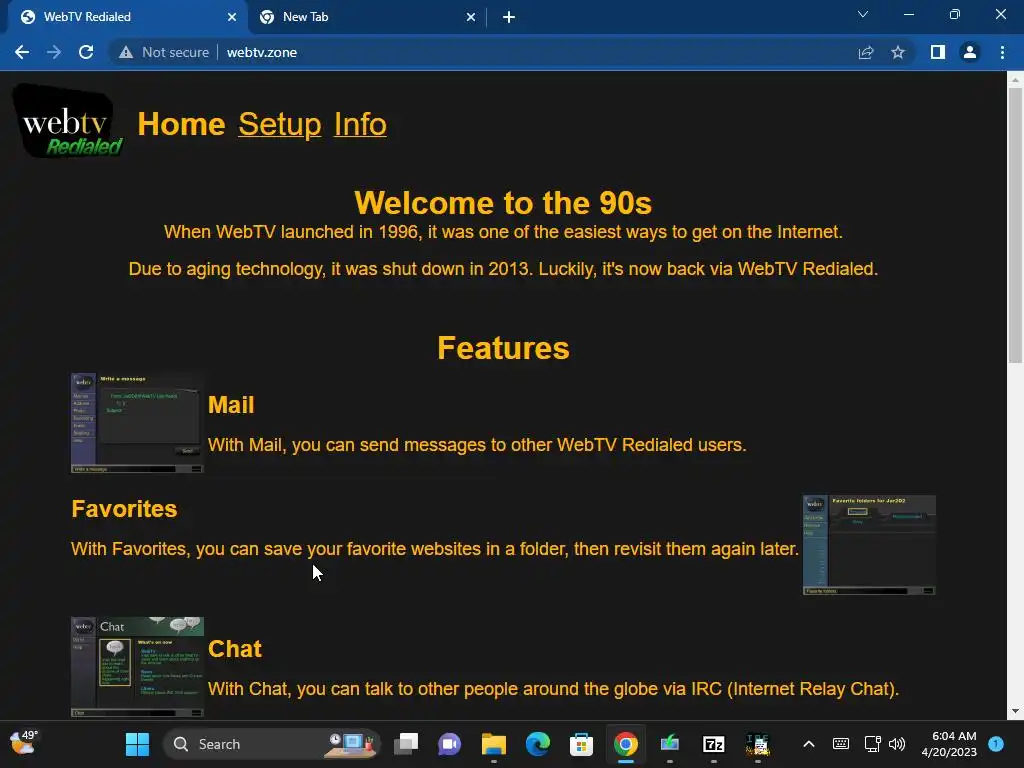1024x768 pixels.
Task: Select the Home navigation item
Action: pos(181,124)
